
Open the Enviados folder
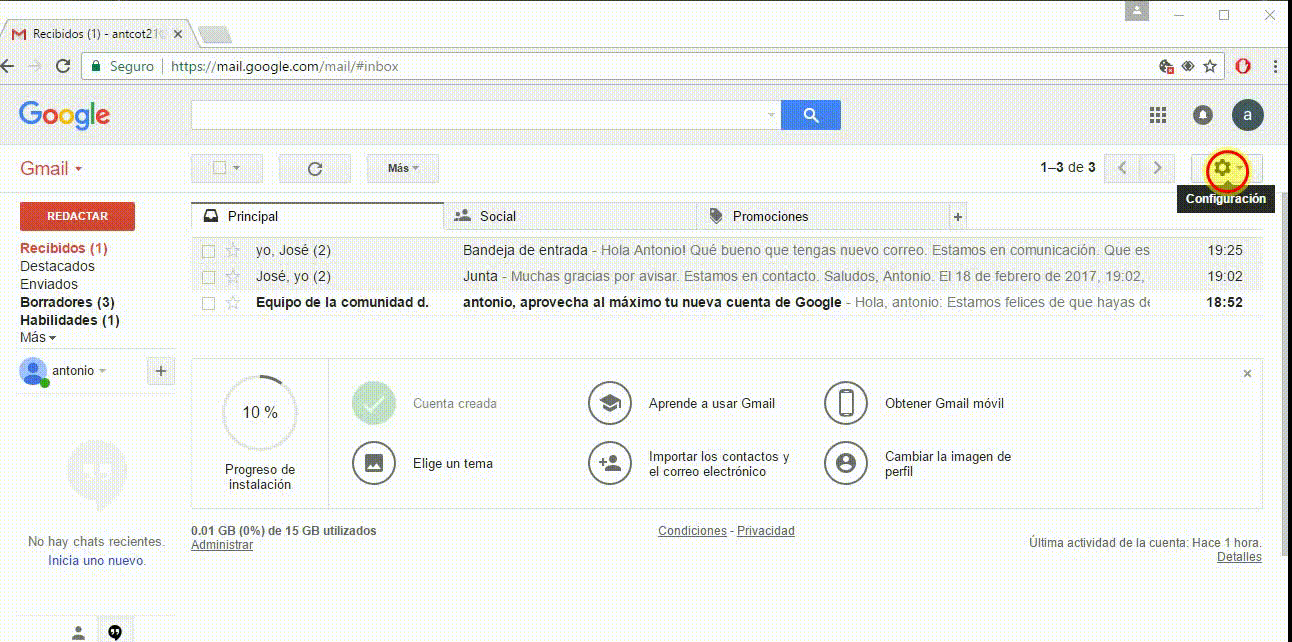49,284
